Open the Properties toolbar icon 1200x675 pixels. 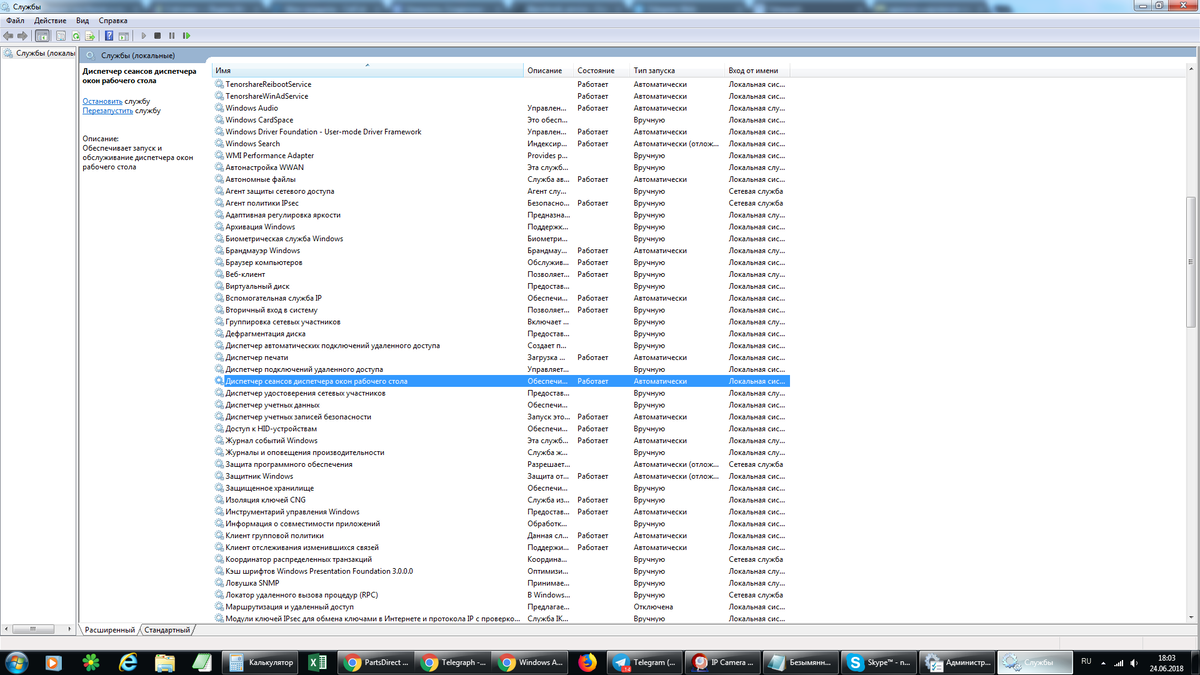[x=61, y=36]
